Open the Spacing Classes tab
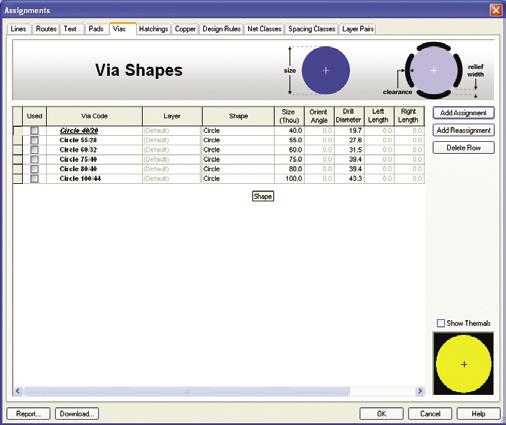Screen dimensions: 506x425 pyautogui.click(x=312, y=29)
